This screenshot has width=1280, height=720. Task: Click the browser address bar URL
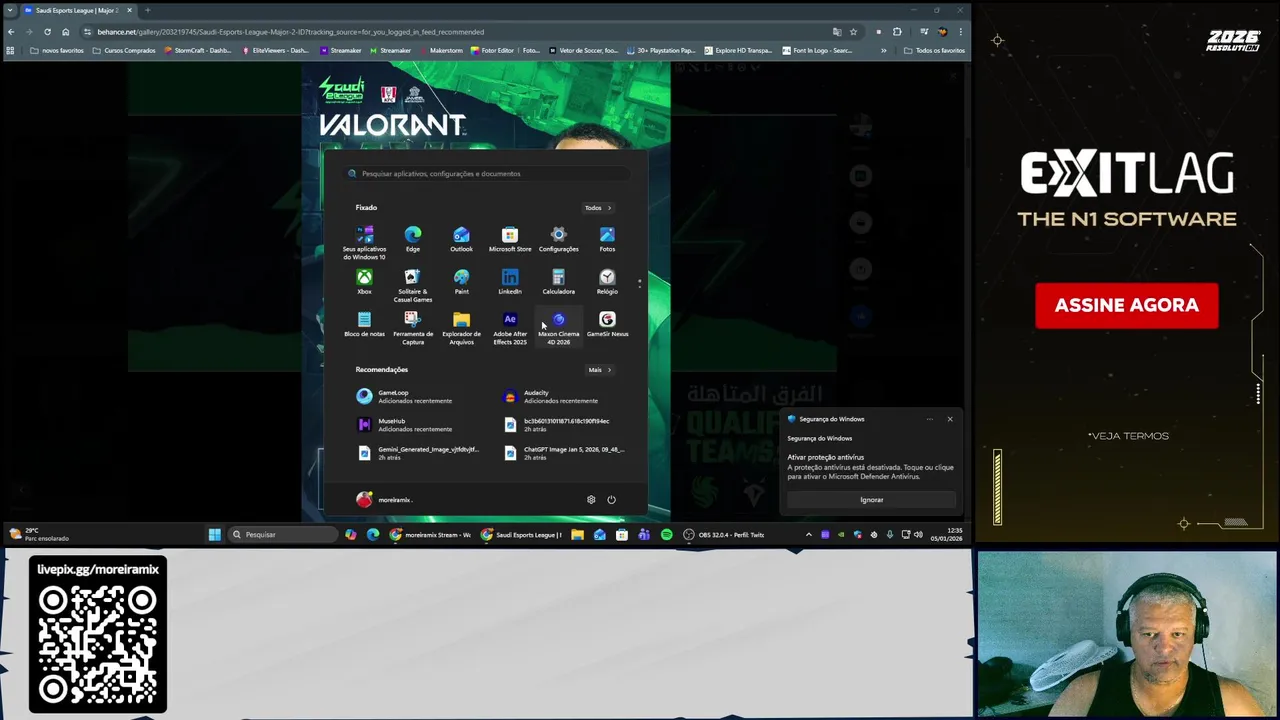pyautogui.click(x=290, y=32)
